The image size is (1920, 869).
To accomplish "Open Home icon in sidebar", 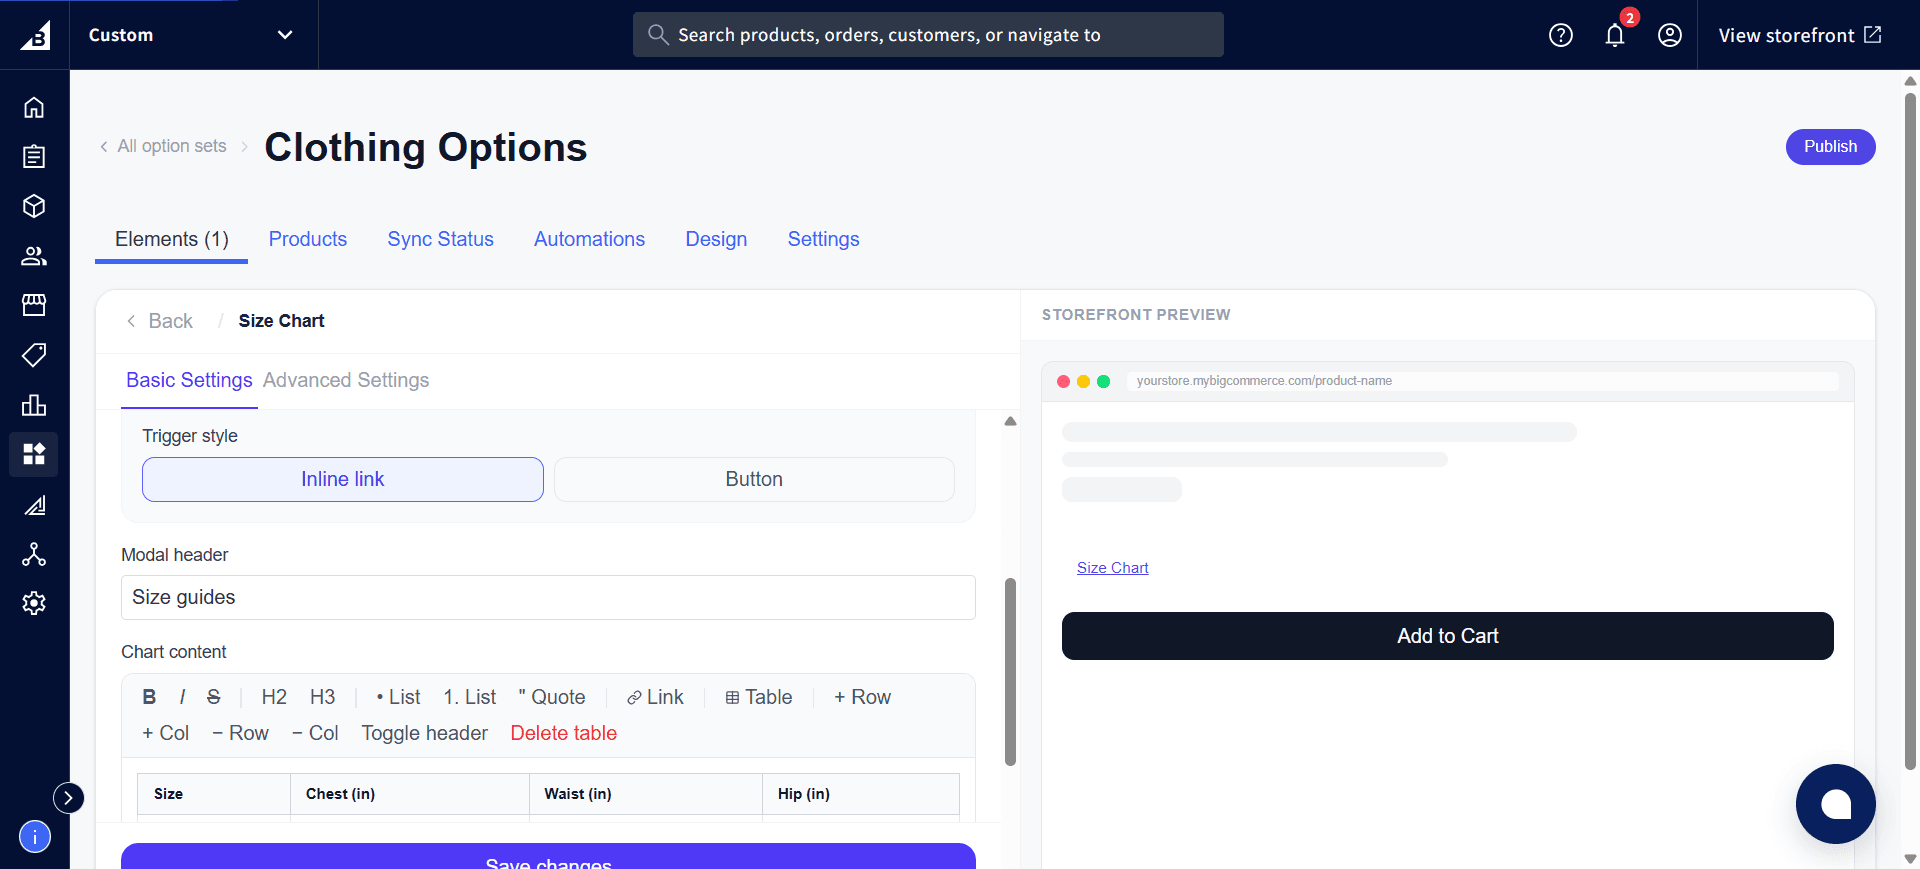I will pos(34,107).
